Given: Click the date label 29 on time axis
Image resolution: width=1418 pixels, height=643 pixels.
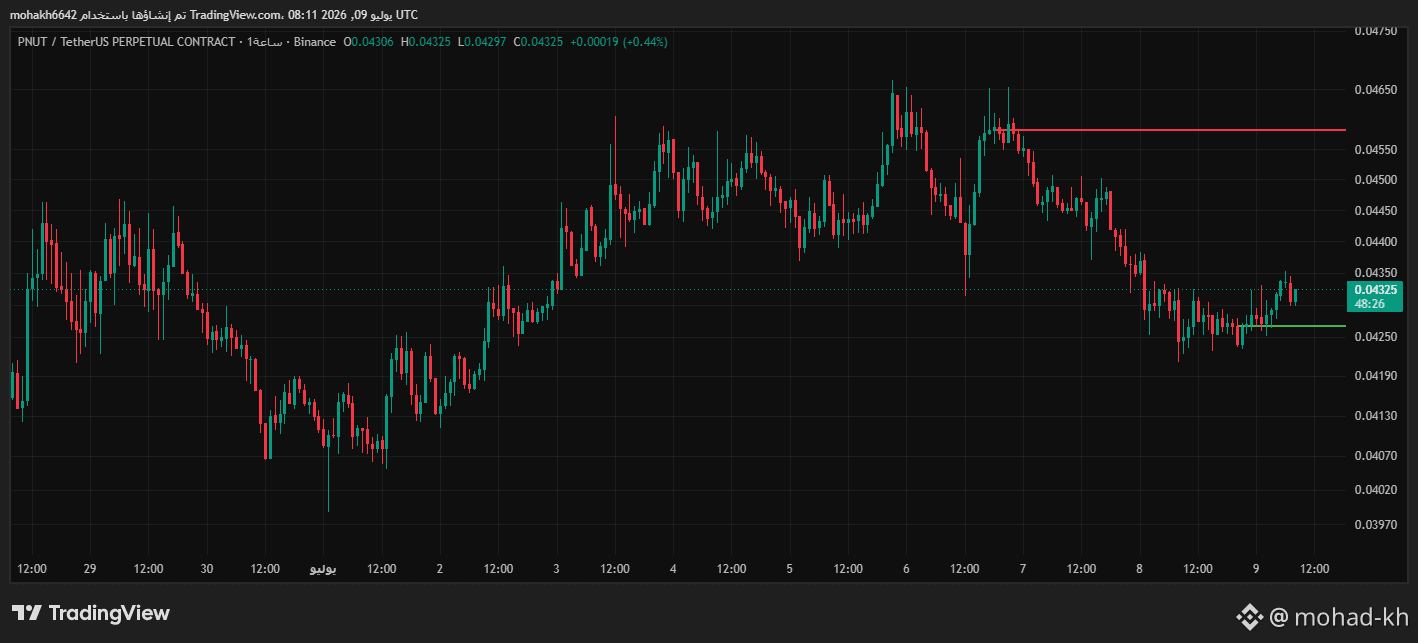Looking at the screenshot, I should coord(90,569).
